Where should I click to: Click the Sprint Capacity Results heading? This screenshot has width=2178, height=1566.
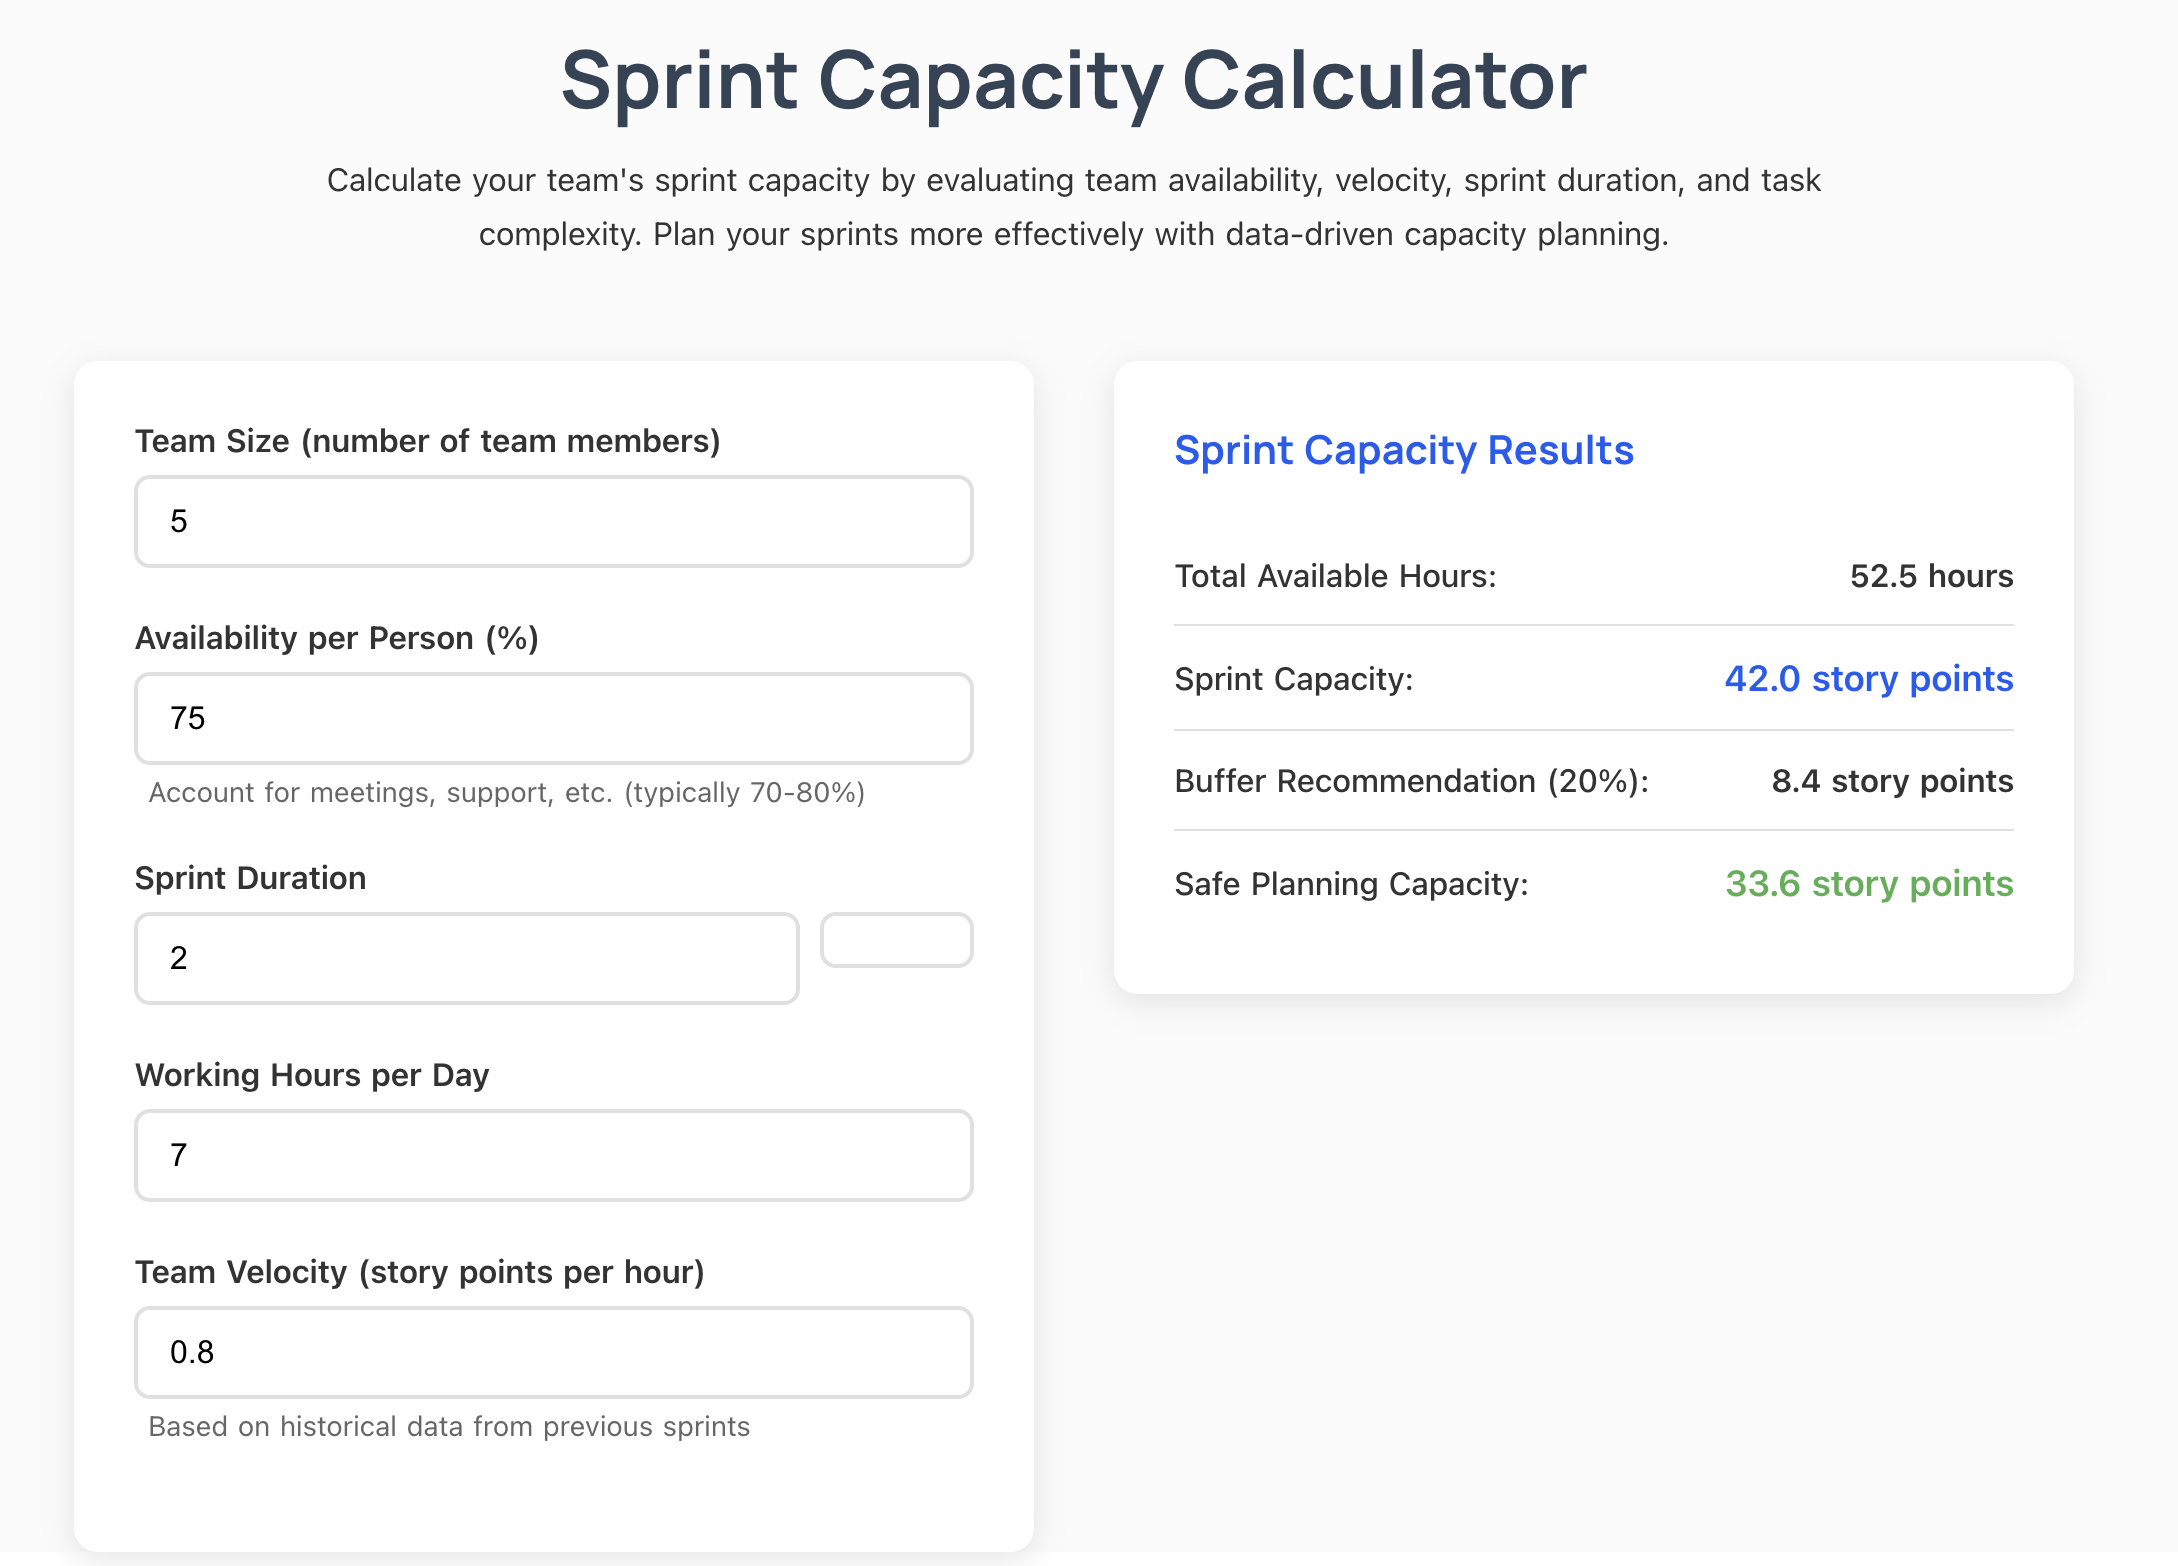click(1403, 451)
